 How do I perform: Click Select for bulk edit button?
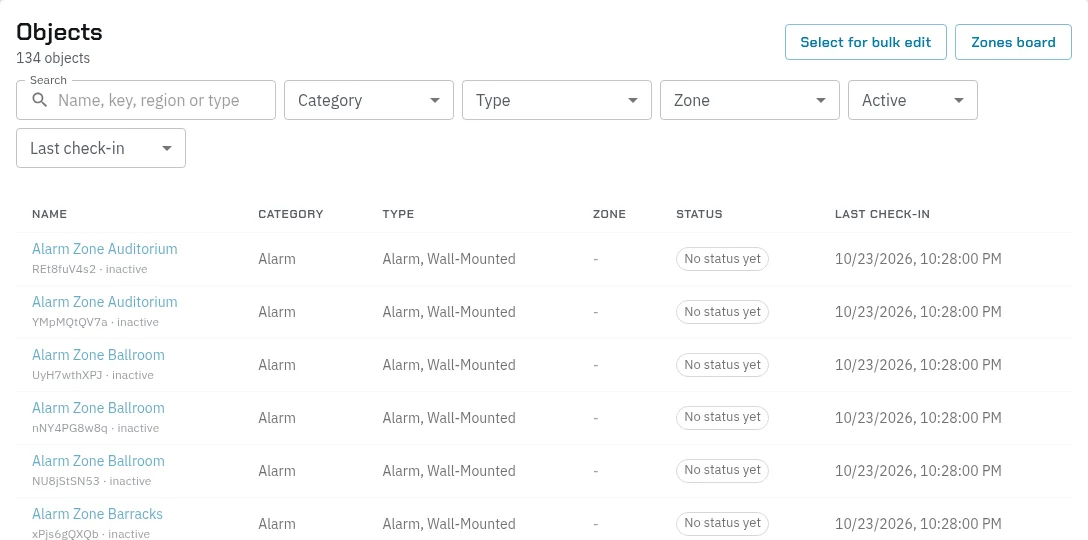pyautogui.click(x=865, y=42)
